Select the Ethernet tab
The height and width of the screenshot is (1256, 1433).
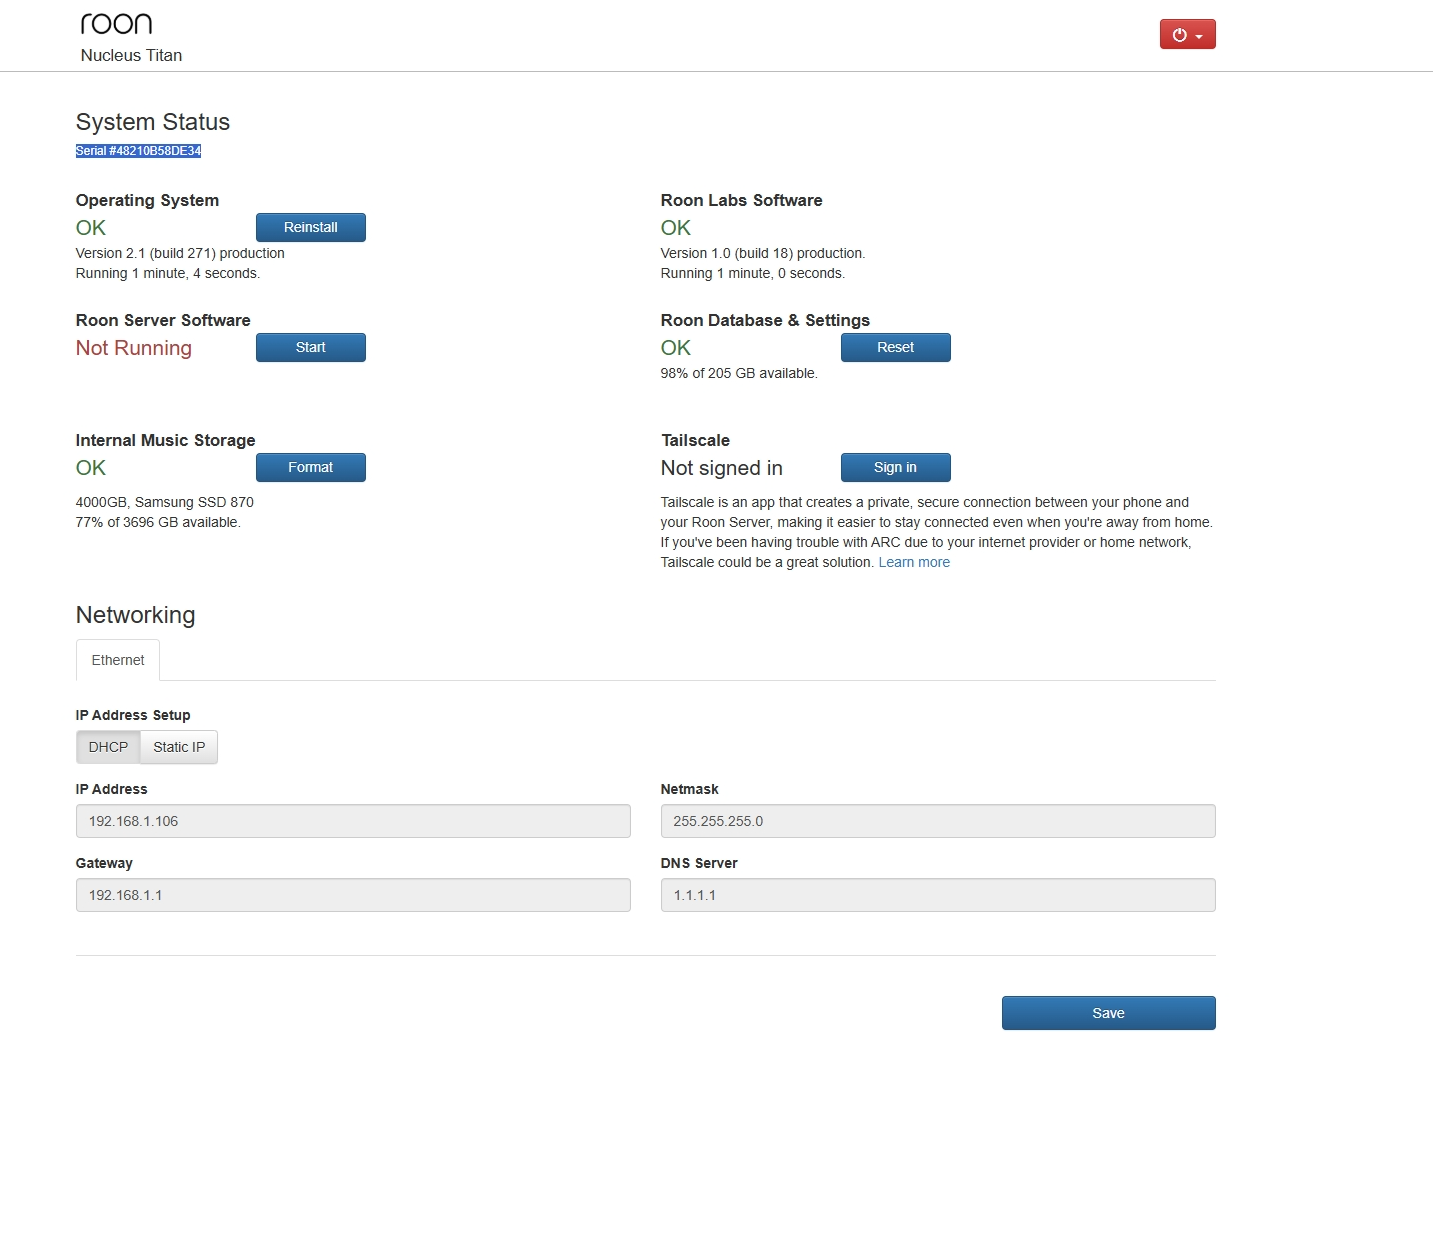tap(118, 660)
